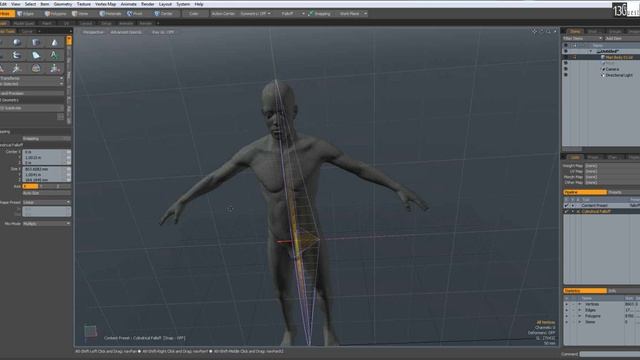640x360 pixels.
Task: Click the Ray GL Off button
Action: [163, 32]
